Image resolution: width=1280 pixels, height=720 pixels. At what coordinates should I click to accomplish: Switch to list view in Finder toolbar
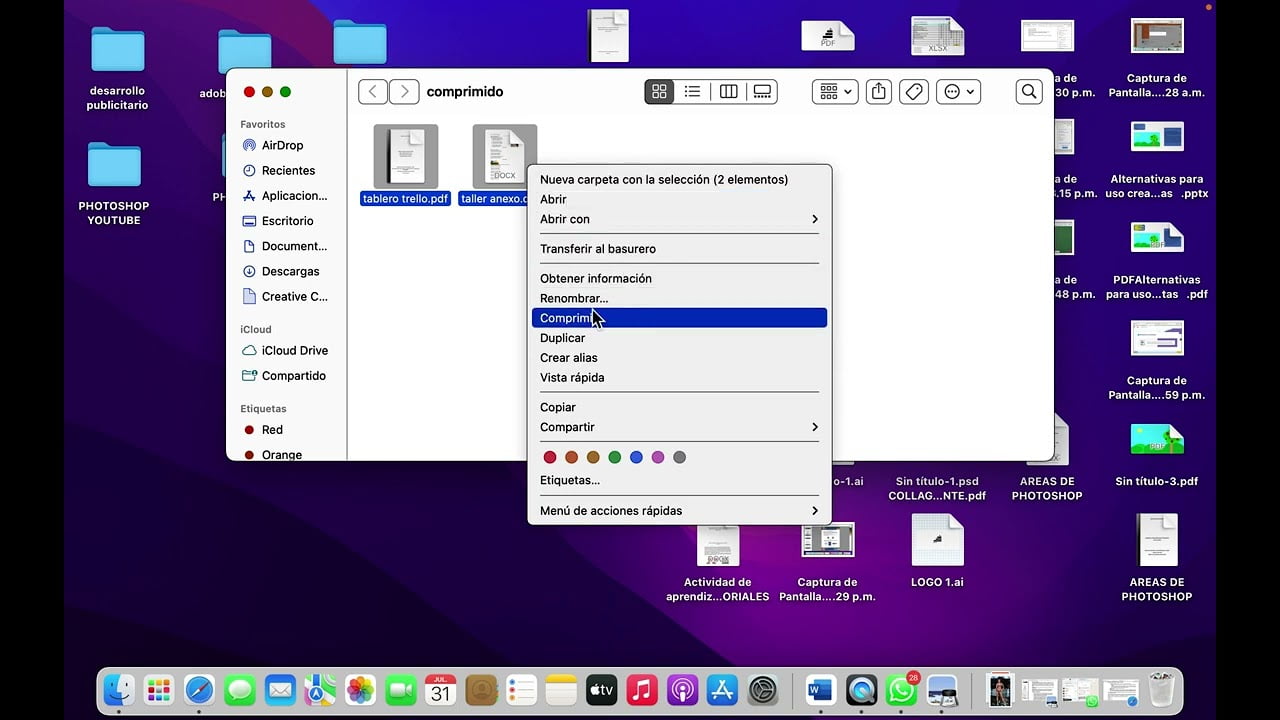(x=693, y=91)
